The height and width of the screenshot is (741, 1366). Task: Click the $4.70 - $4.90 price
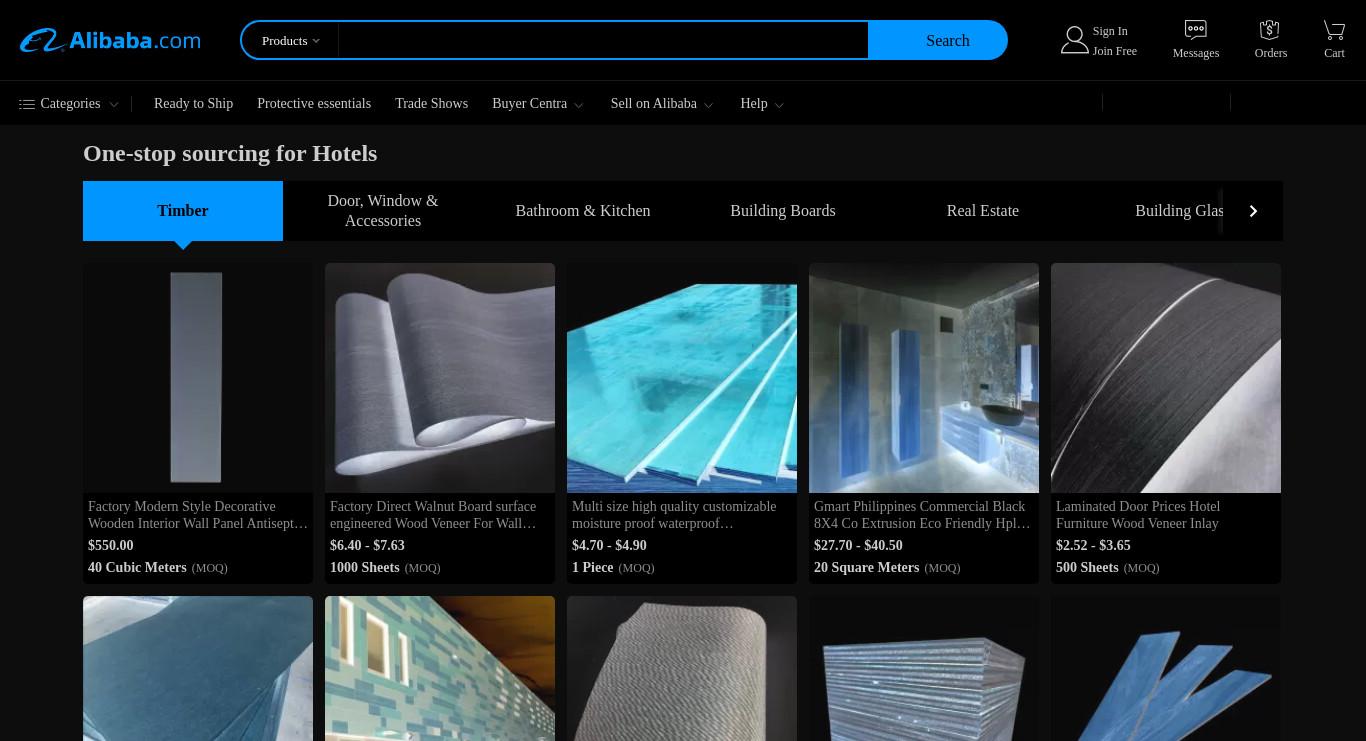[609, 546]
